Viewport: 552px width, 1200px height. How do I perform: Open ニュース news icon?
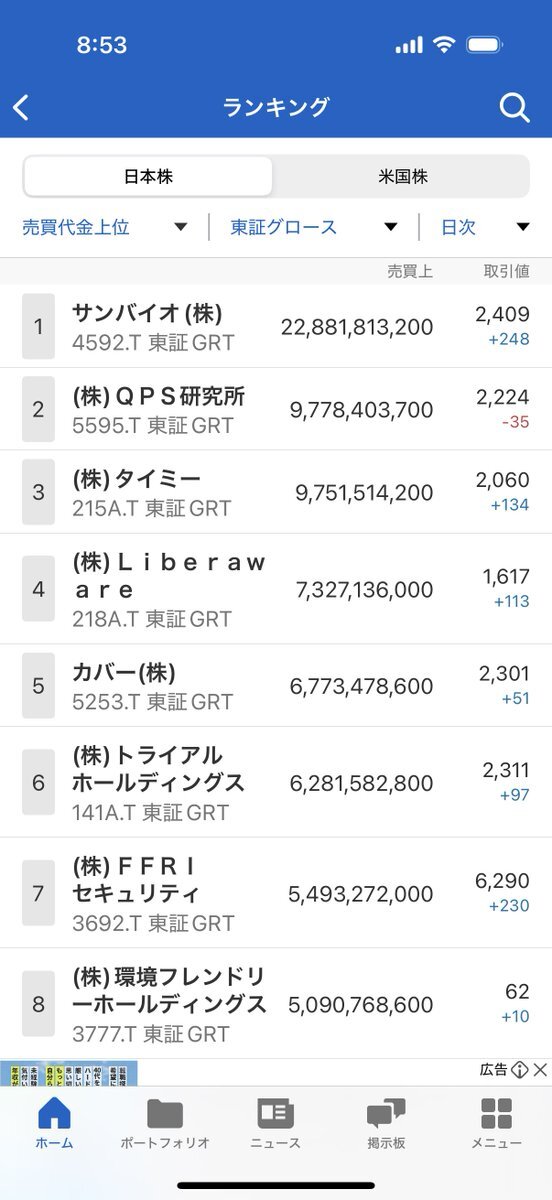pyautogui.click(x=275, y=1114)
